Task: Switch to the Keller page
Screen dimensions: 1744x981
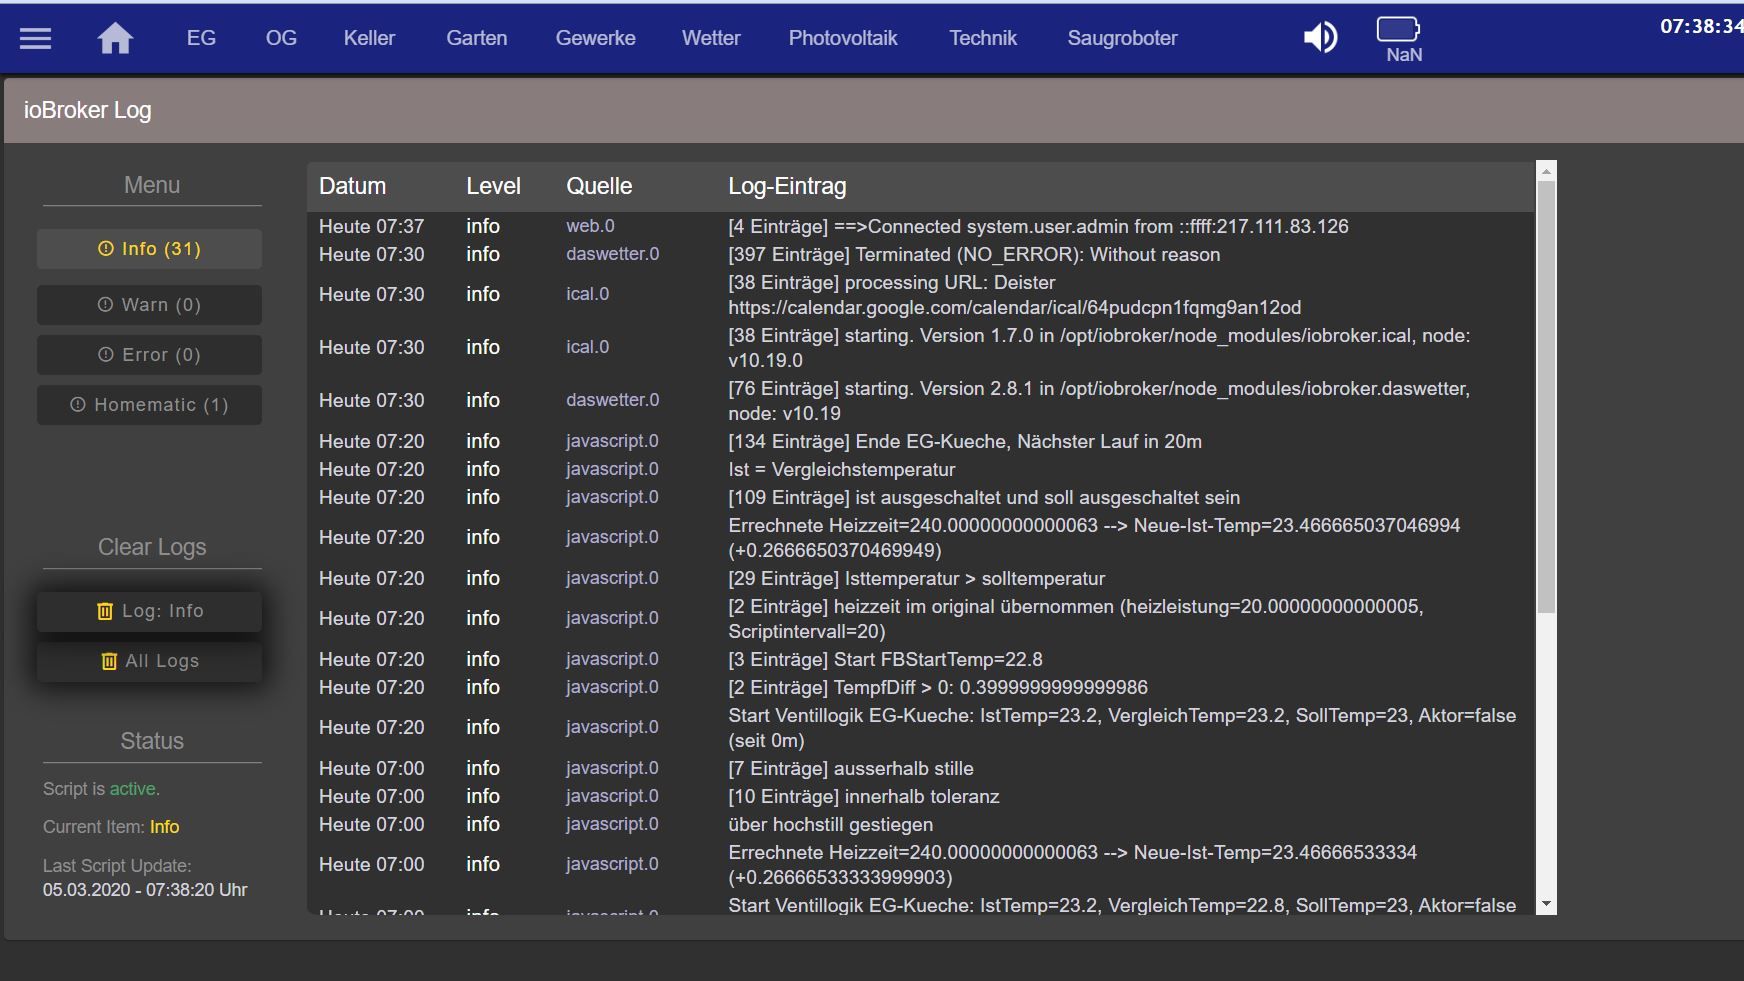Action: (x=369, y=38)
